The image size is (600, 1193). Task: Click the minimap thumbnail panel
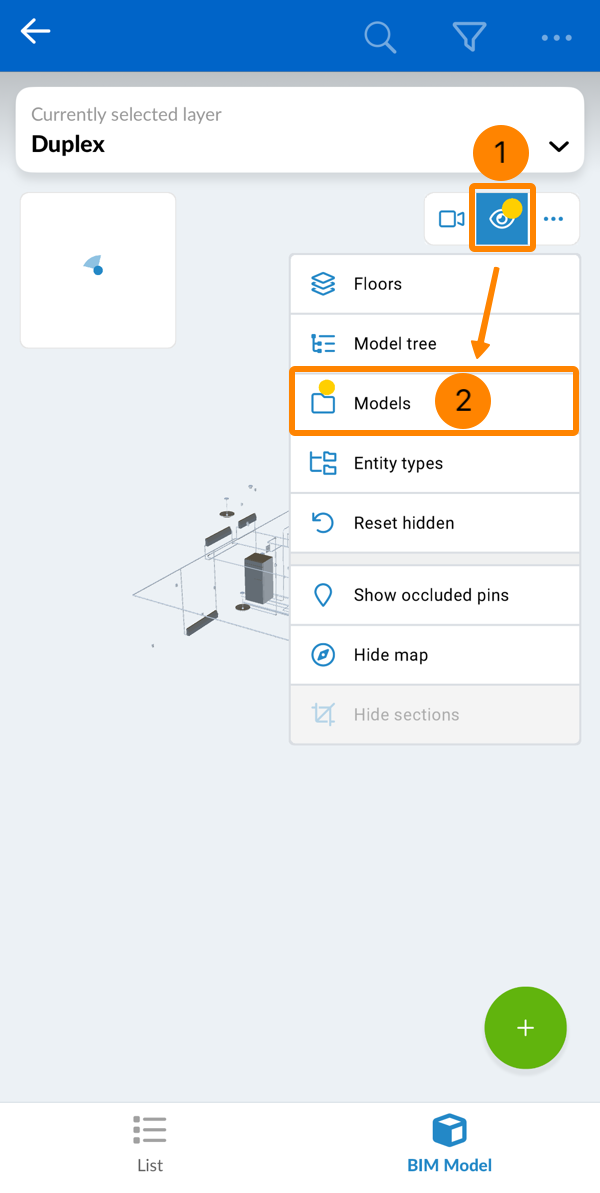(98, 270)
